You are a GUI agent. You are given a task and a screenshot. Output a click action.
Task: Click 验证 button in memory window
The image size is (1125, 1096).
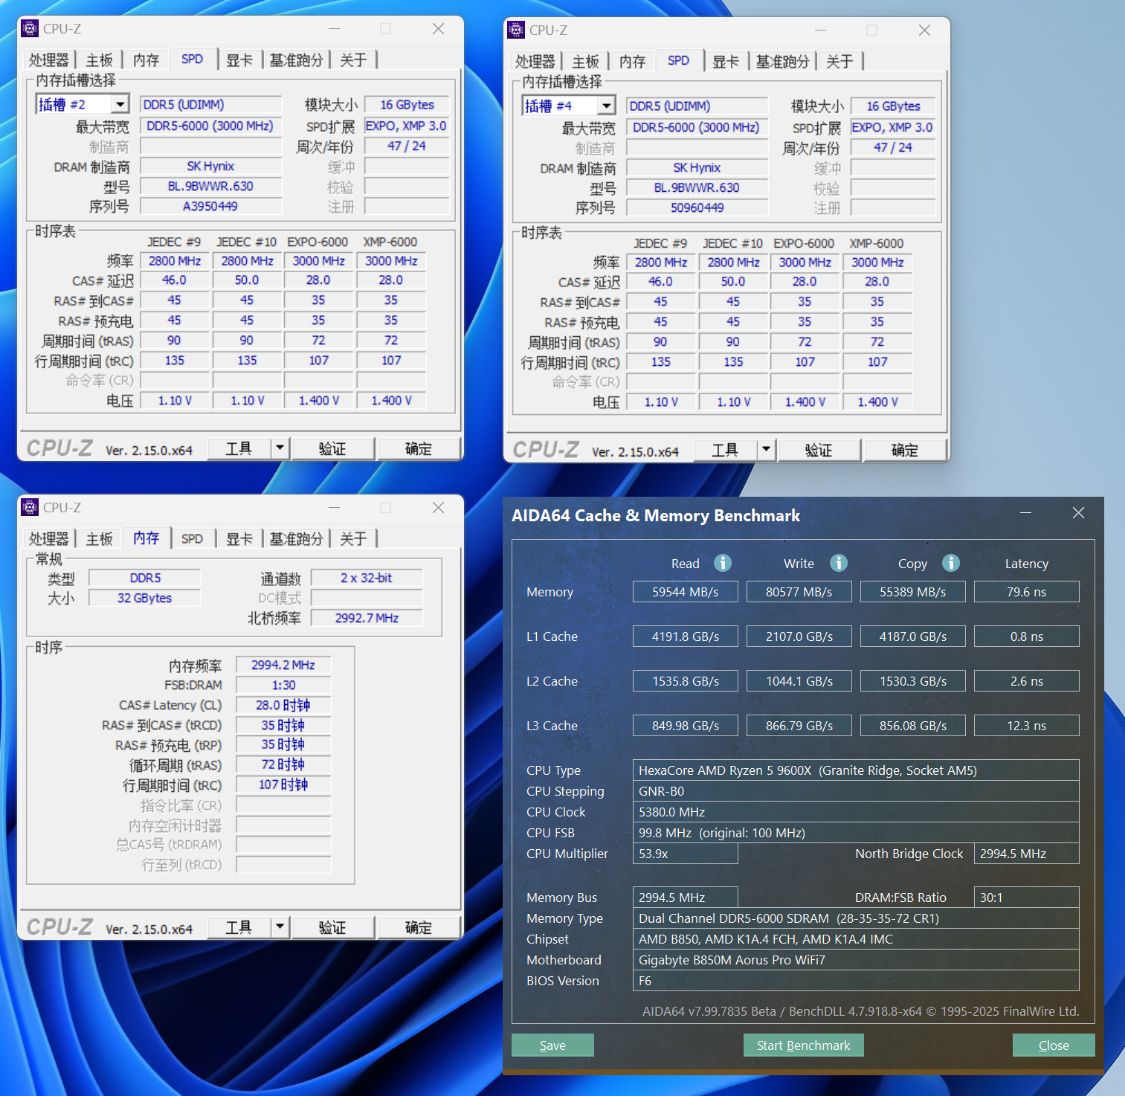332,927
